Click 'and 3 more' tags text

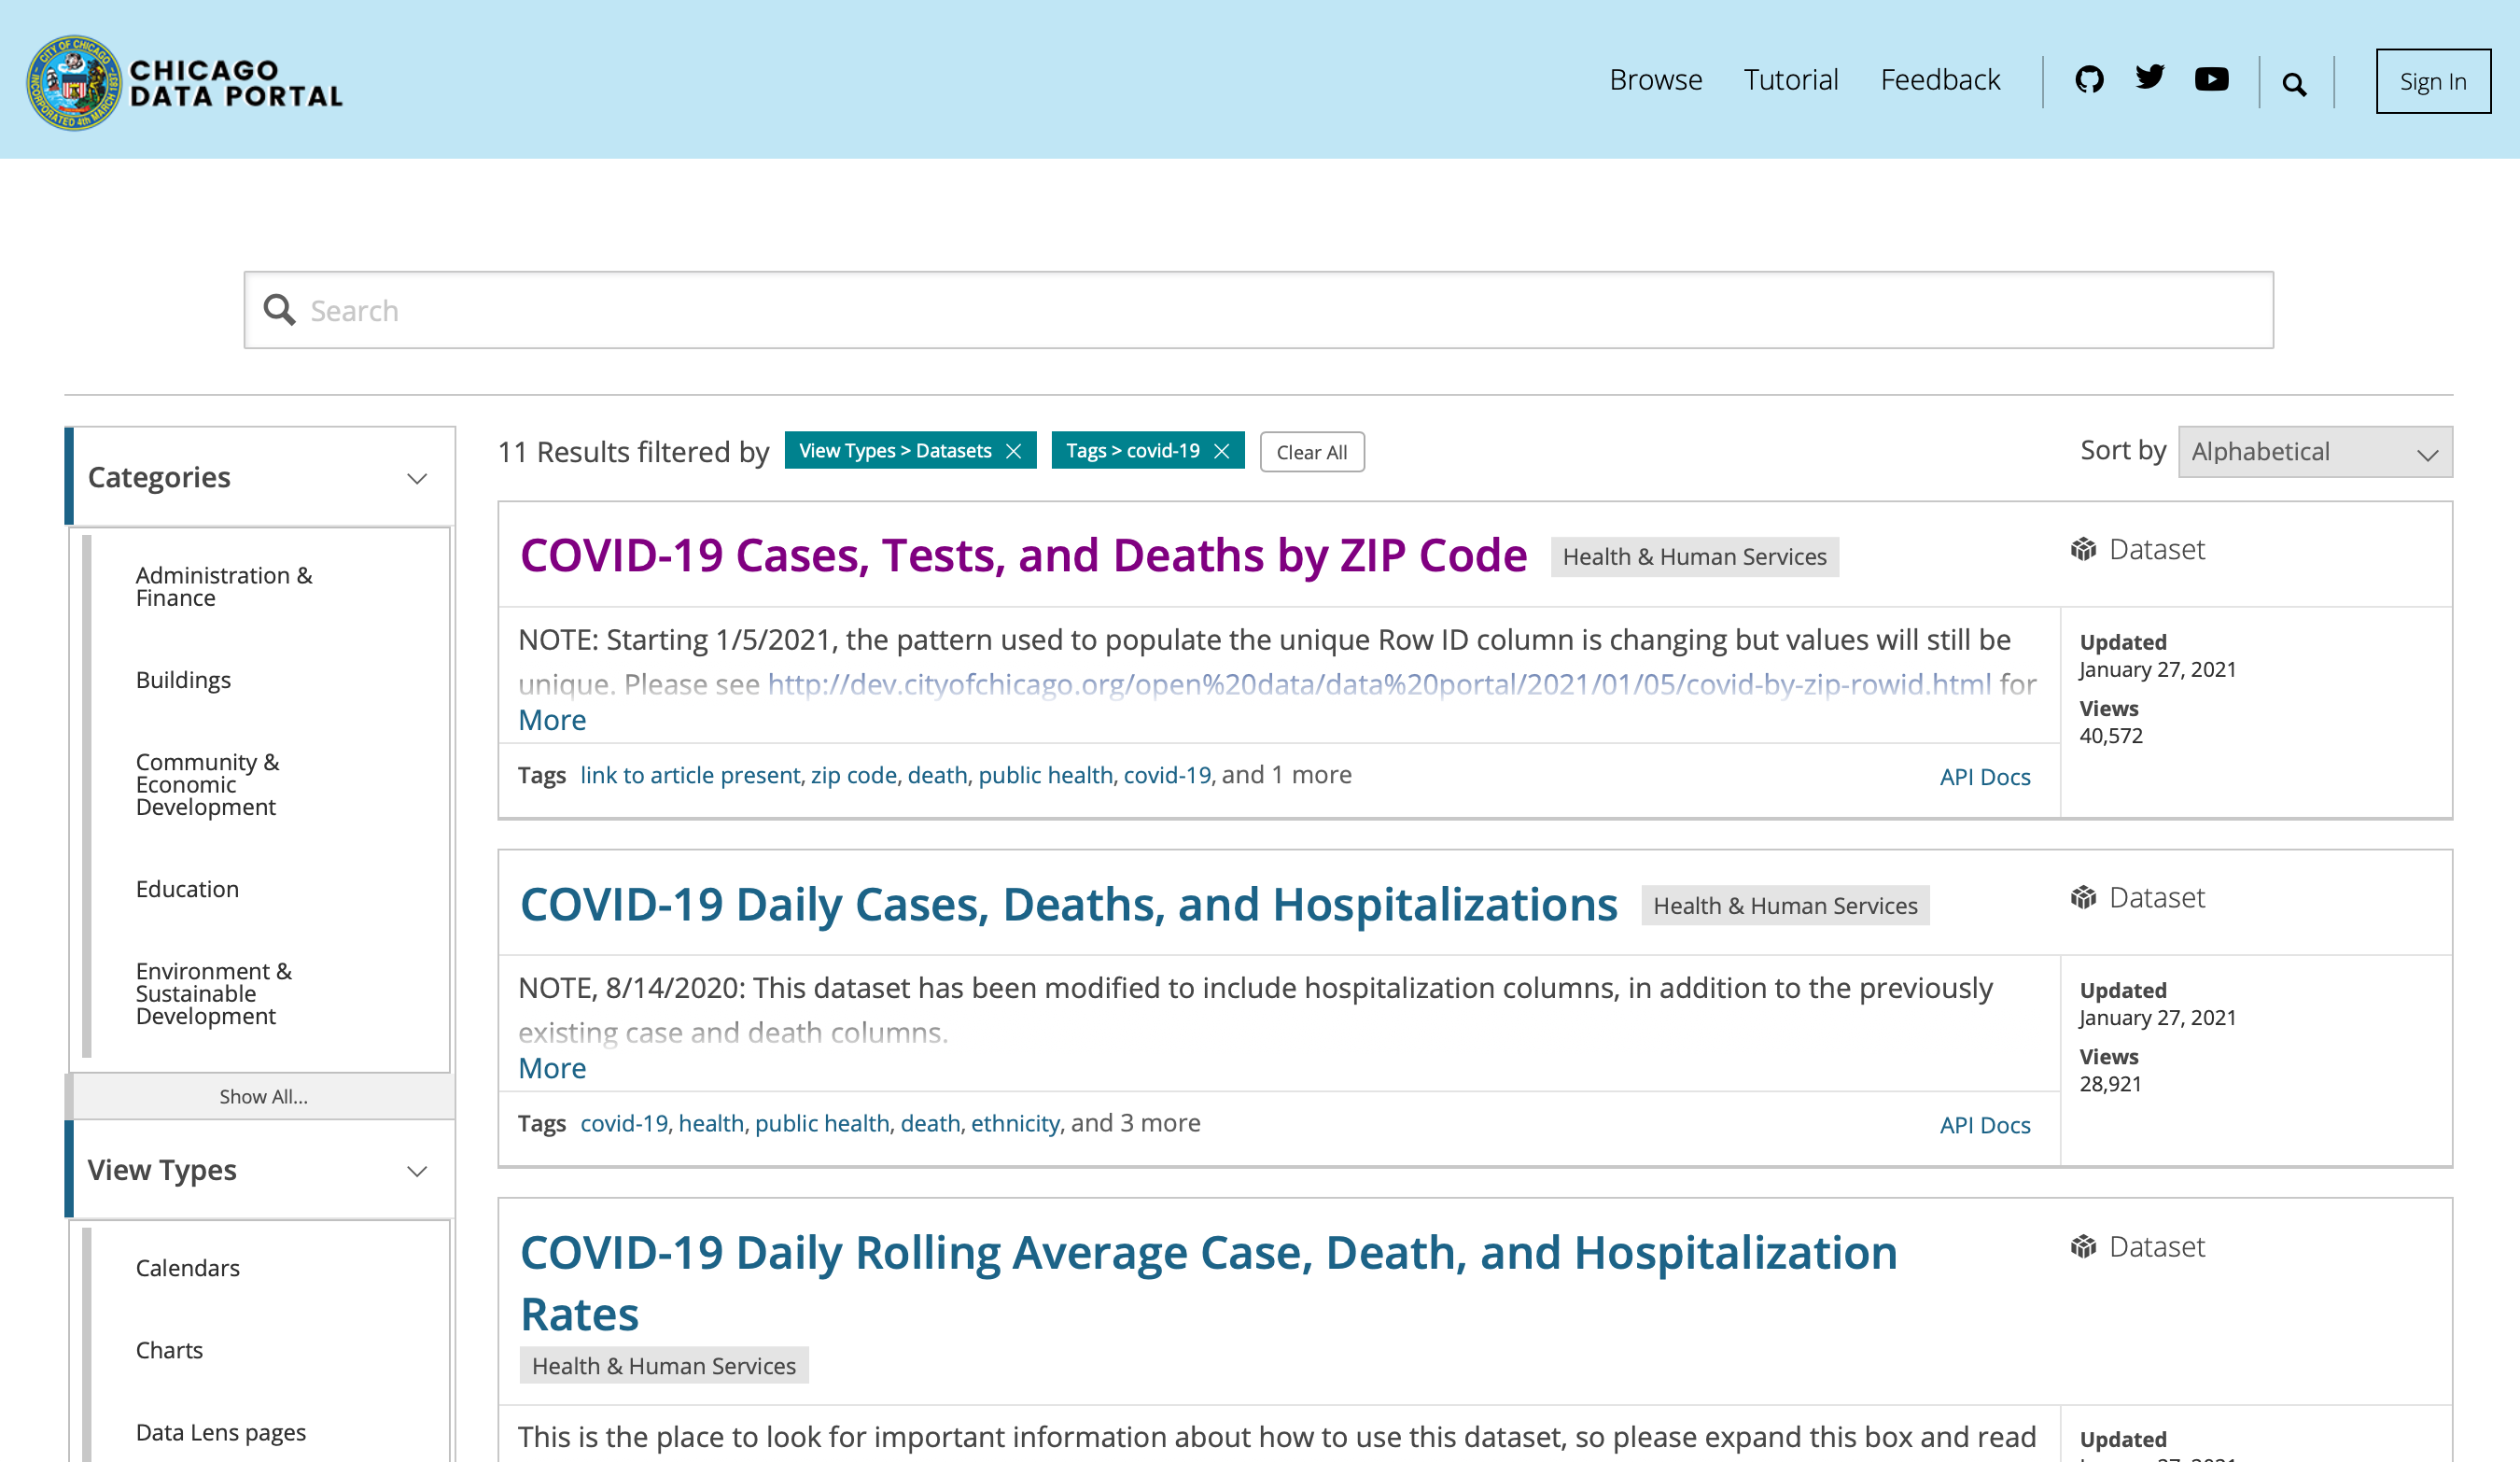pyautogui.click(x=1136, y=1123)
